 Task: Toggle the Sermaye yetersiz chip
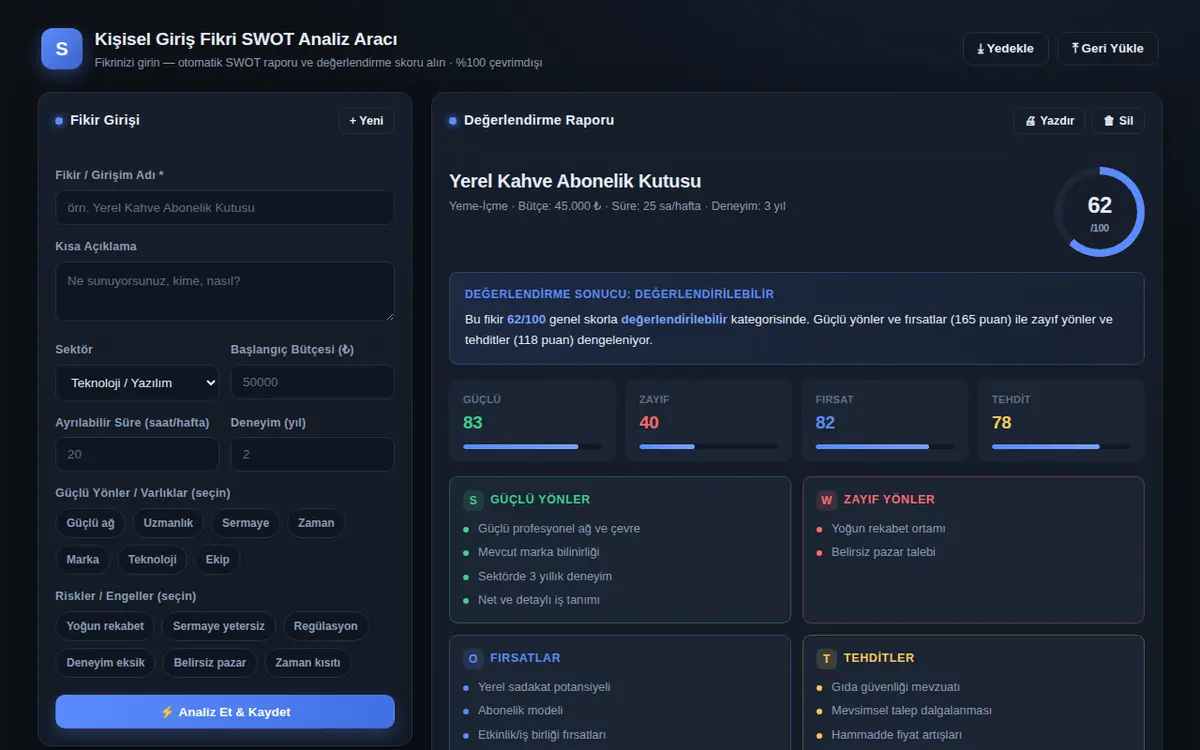point(219,626)
